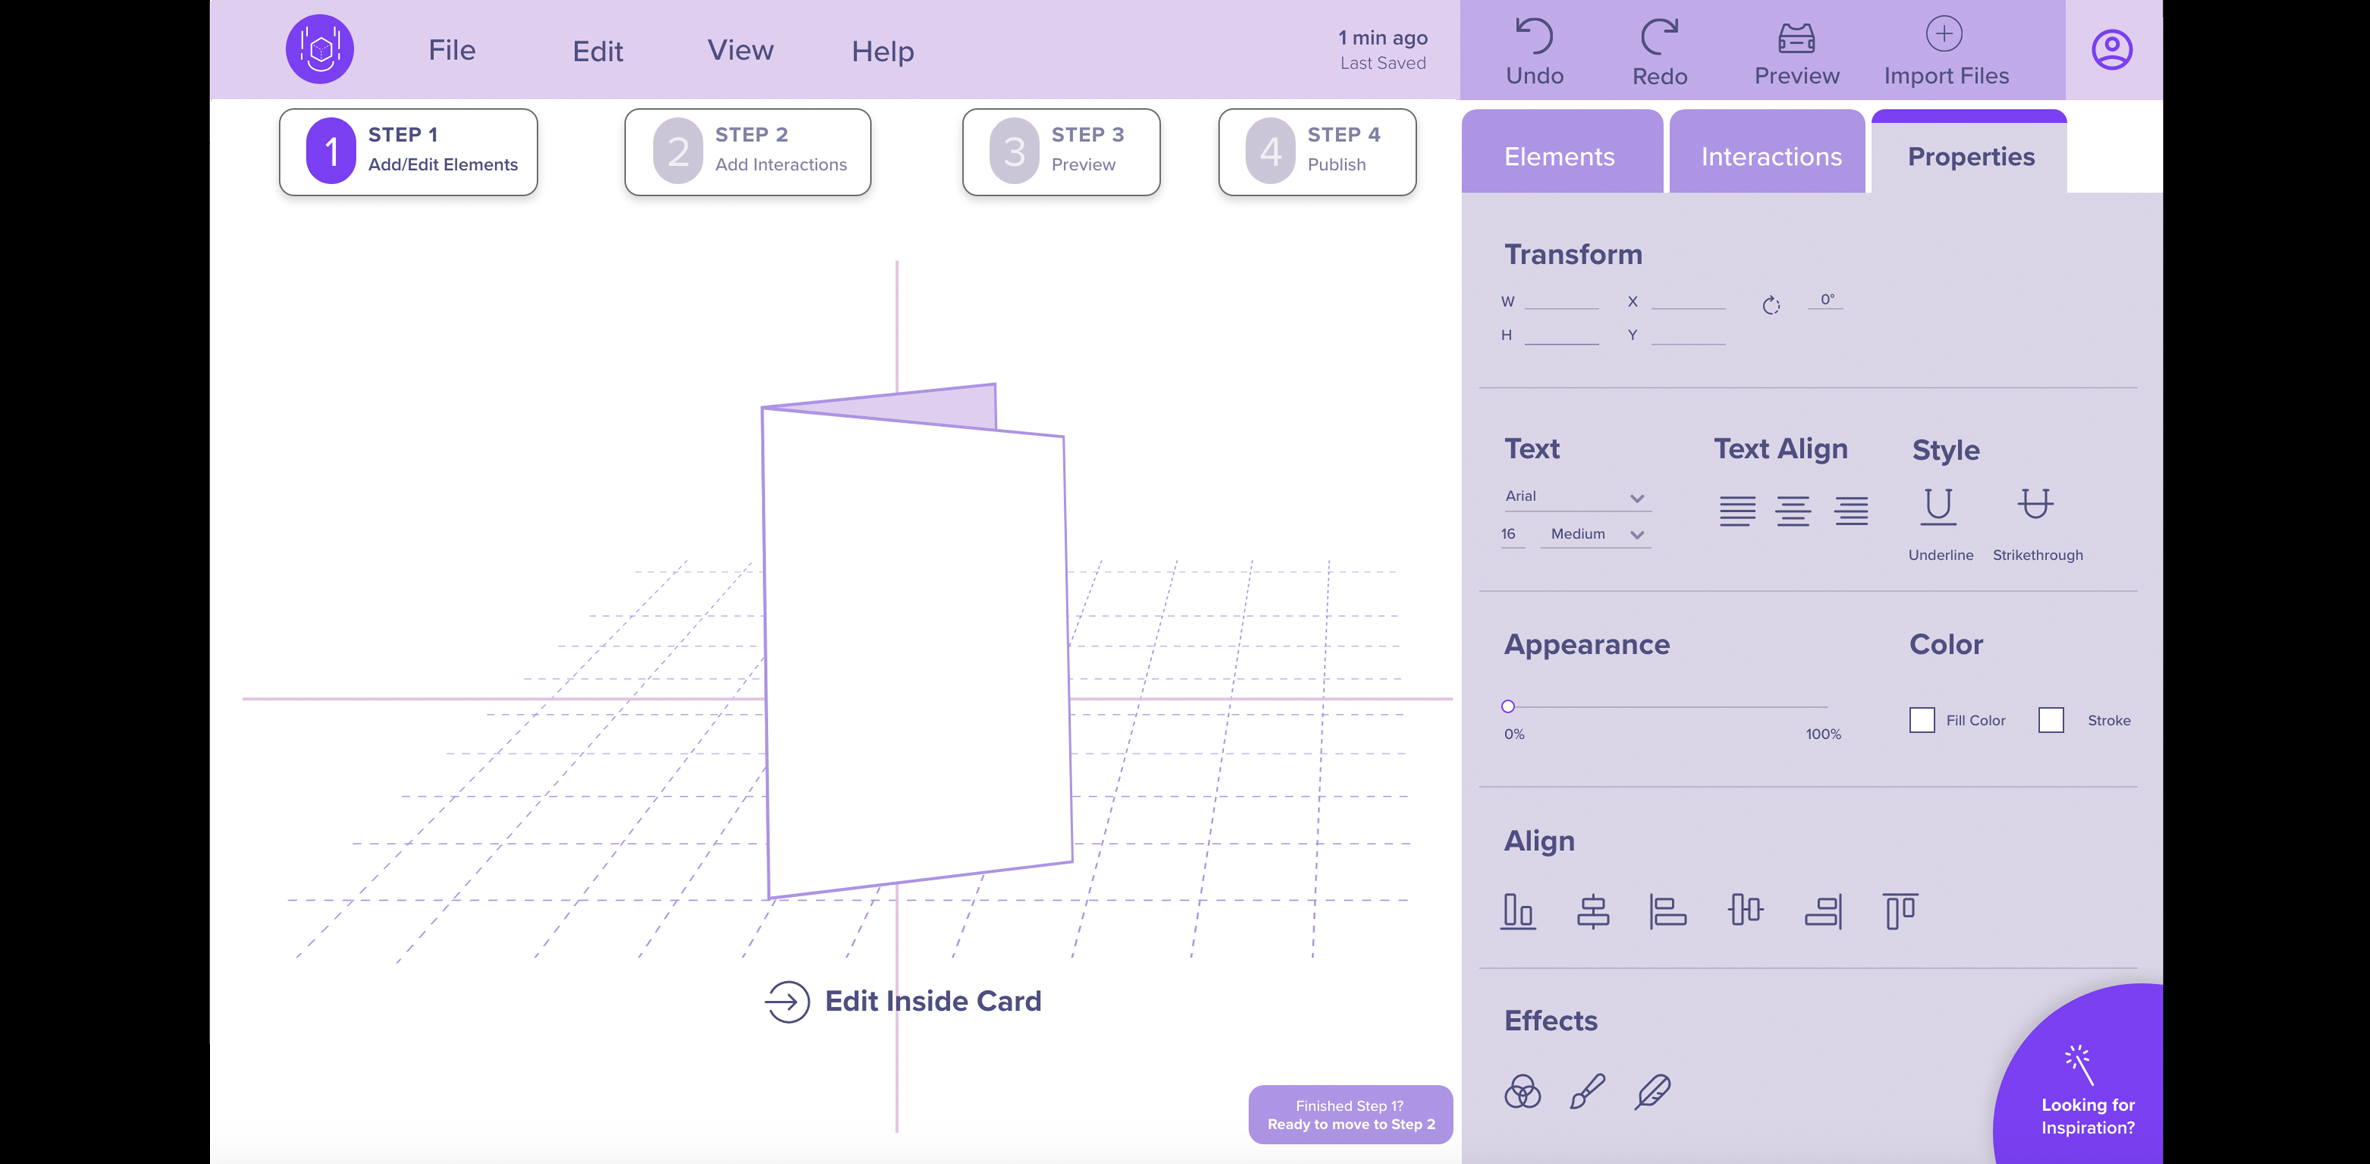Click Edit Inside Card button
This screenshot has height=1164, width=2370.
pyautogui.click(x=902, y=999)
